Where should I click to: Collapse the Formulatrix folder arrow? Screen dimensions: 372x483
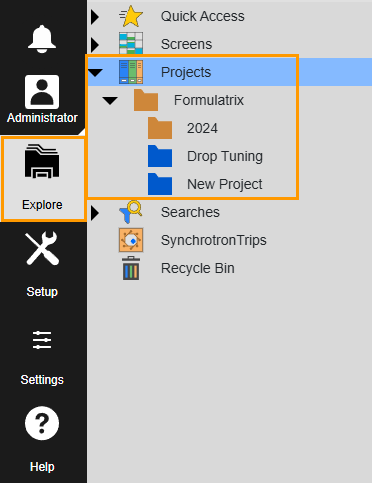click(x=110, y=100)
